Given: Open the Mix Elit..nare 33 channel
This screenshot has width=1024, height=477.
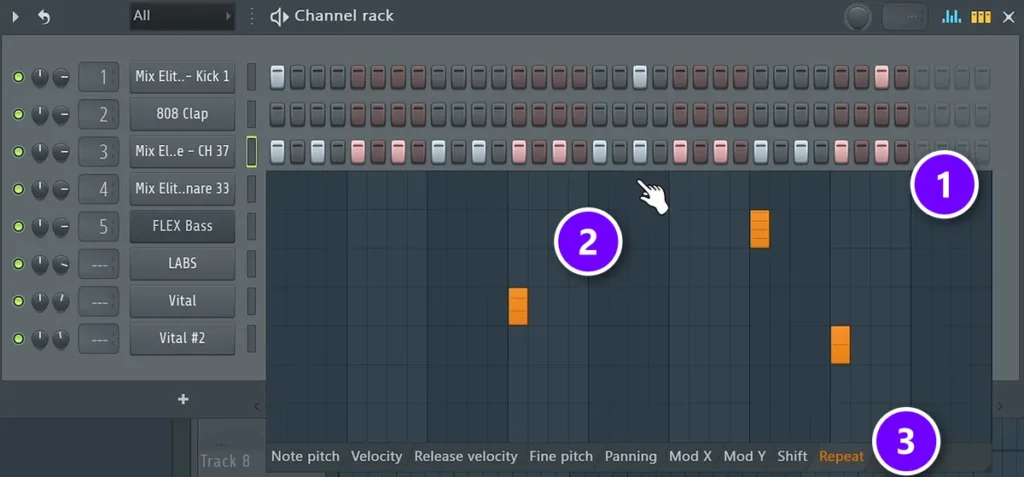Looking at the screenshot, I should pos(182,189).
